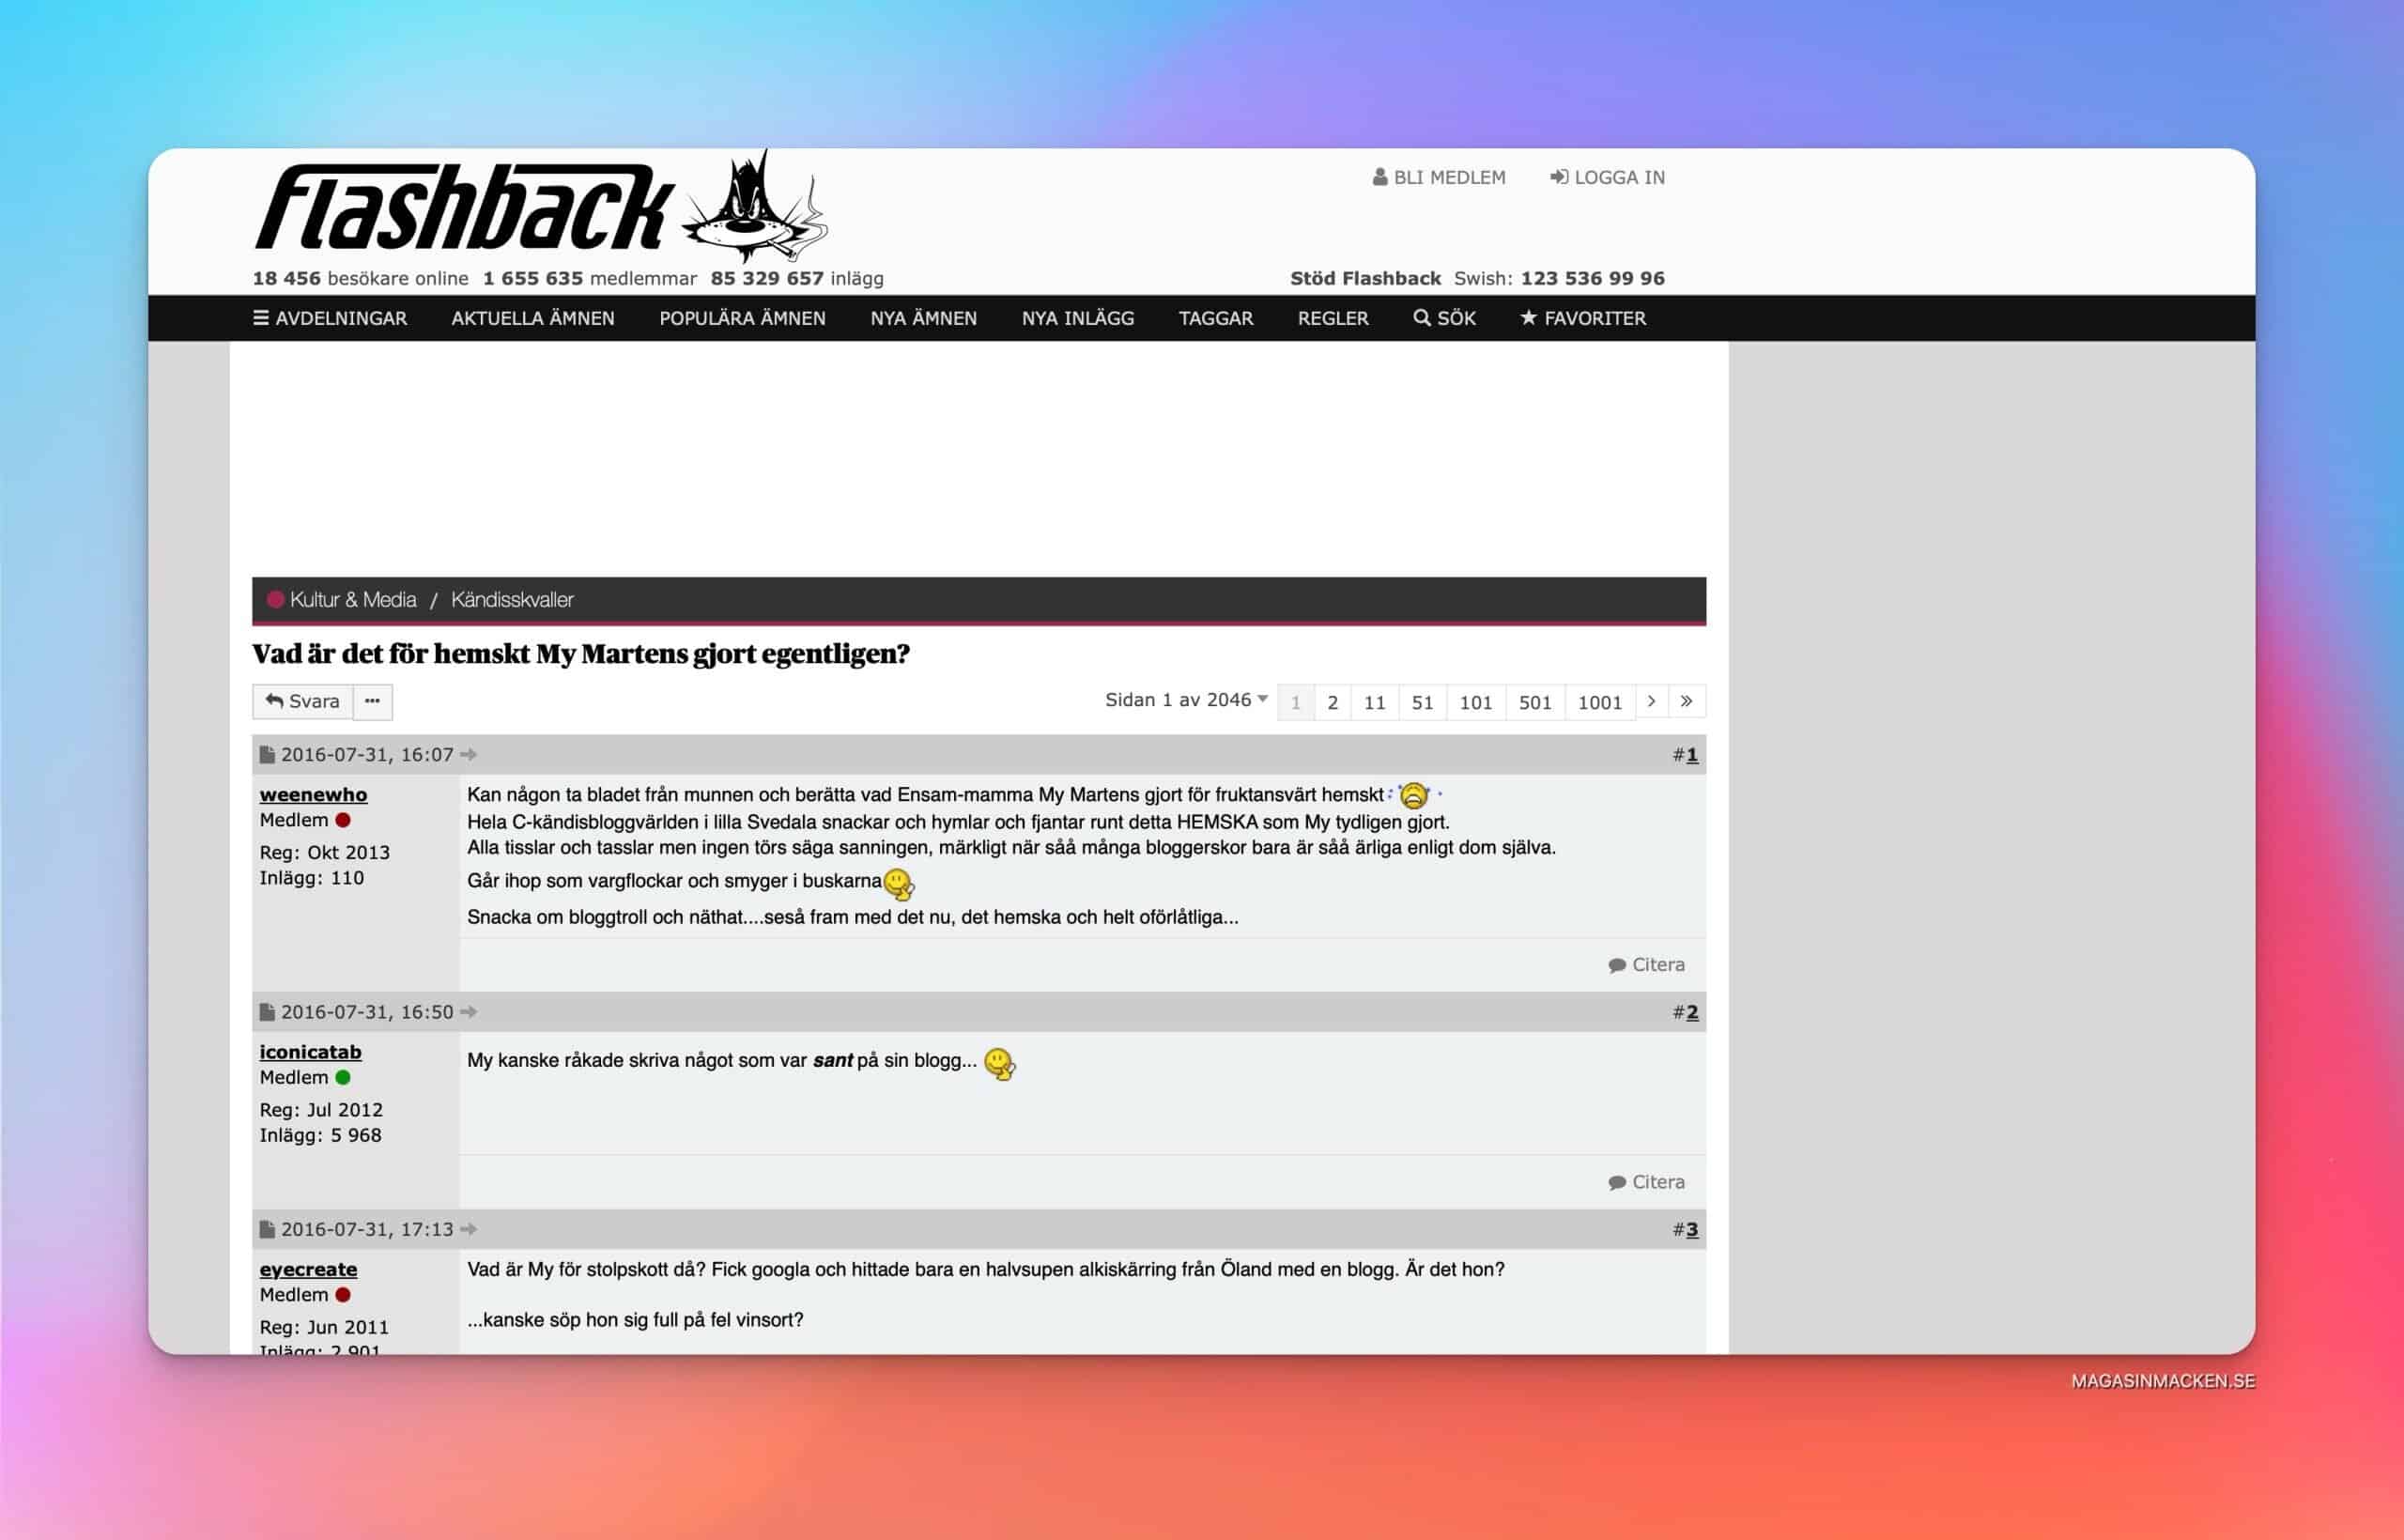2404x1540 pixels.
Task: Click the document icon on post dated 16:50
Action: point(267,1012)
